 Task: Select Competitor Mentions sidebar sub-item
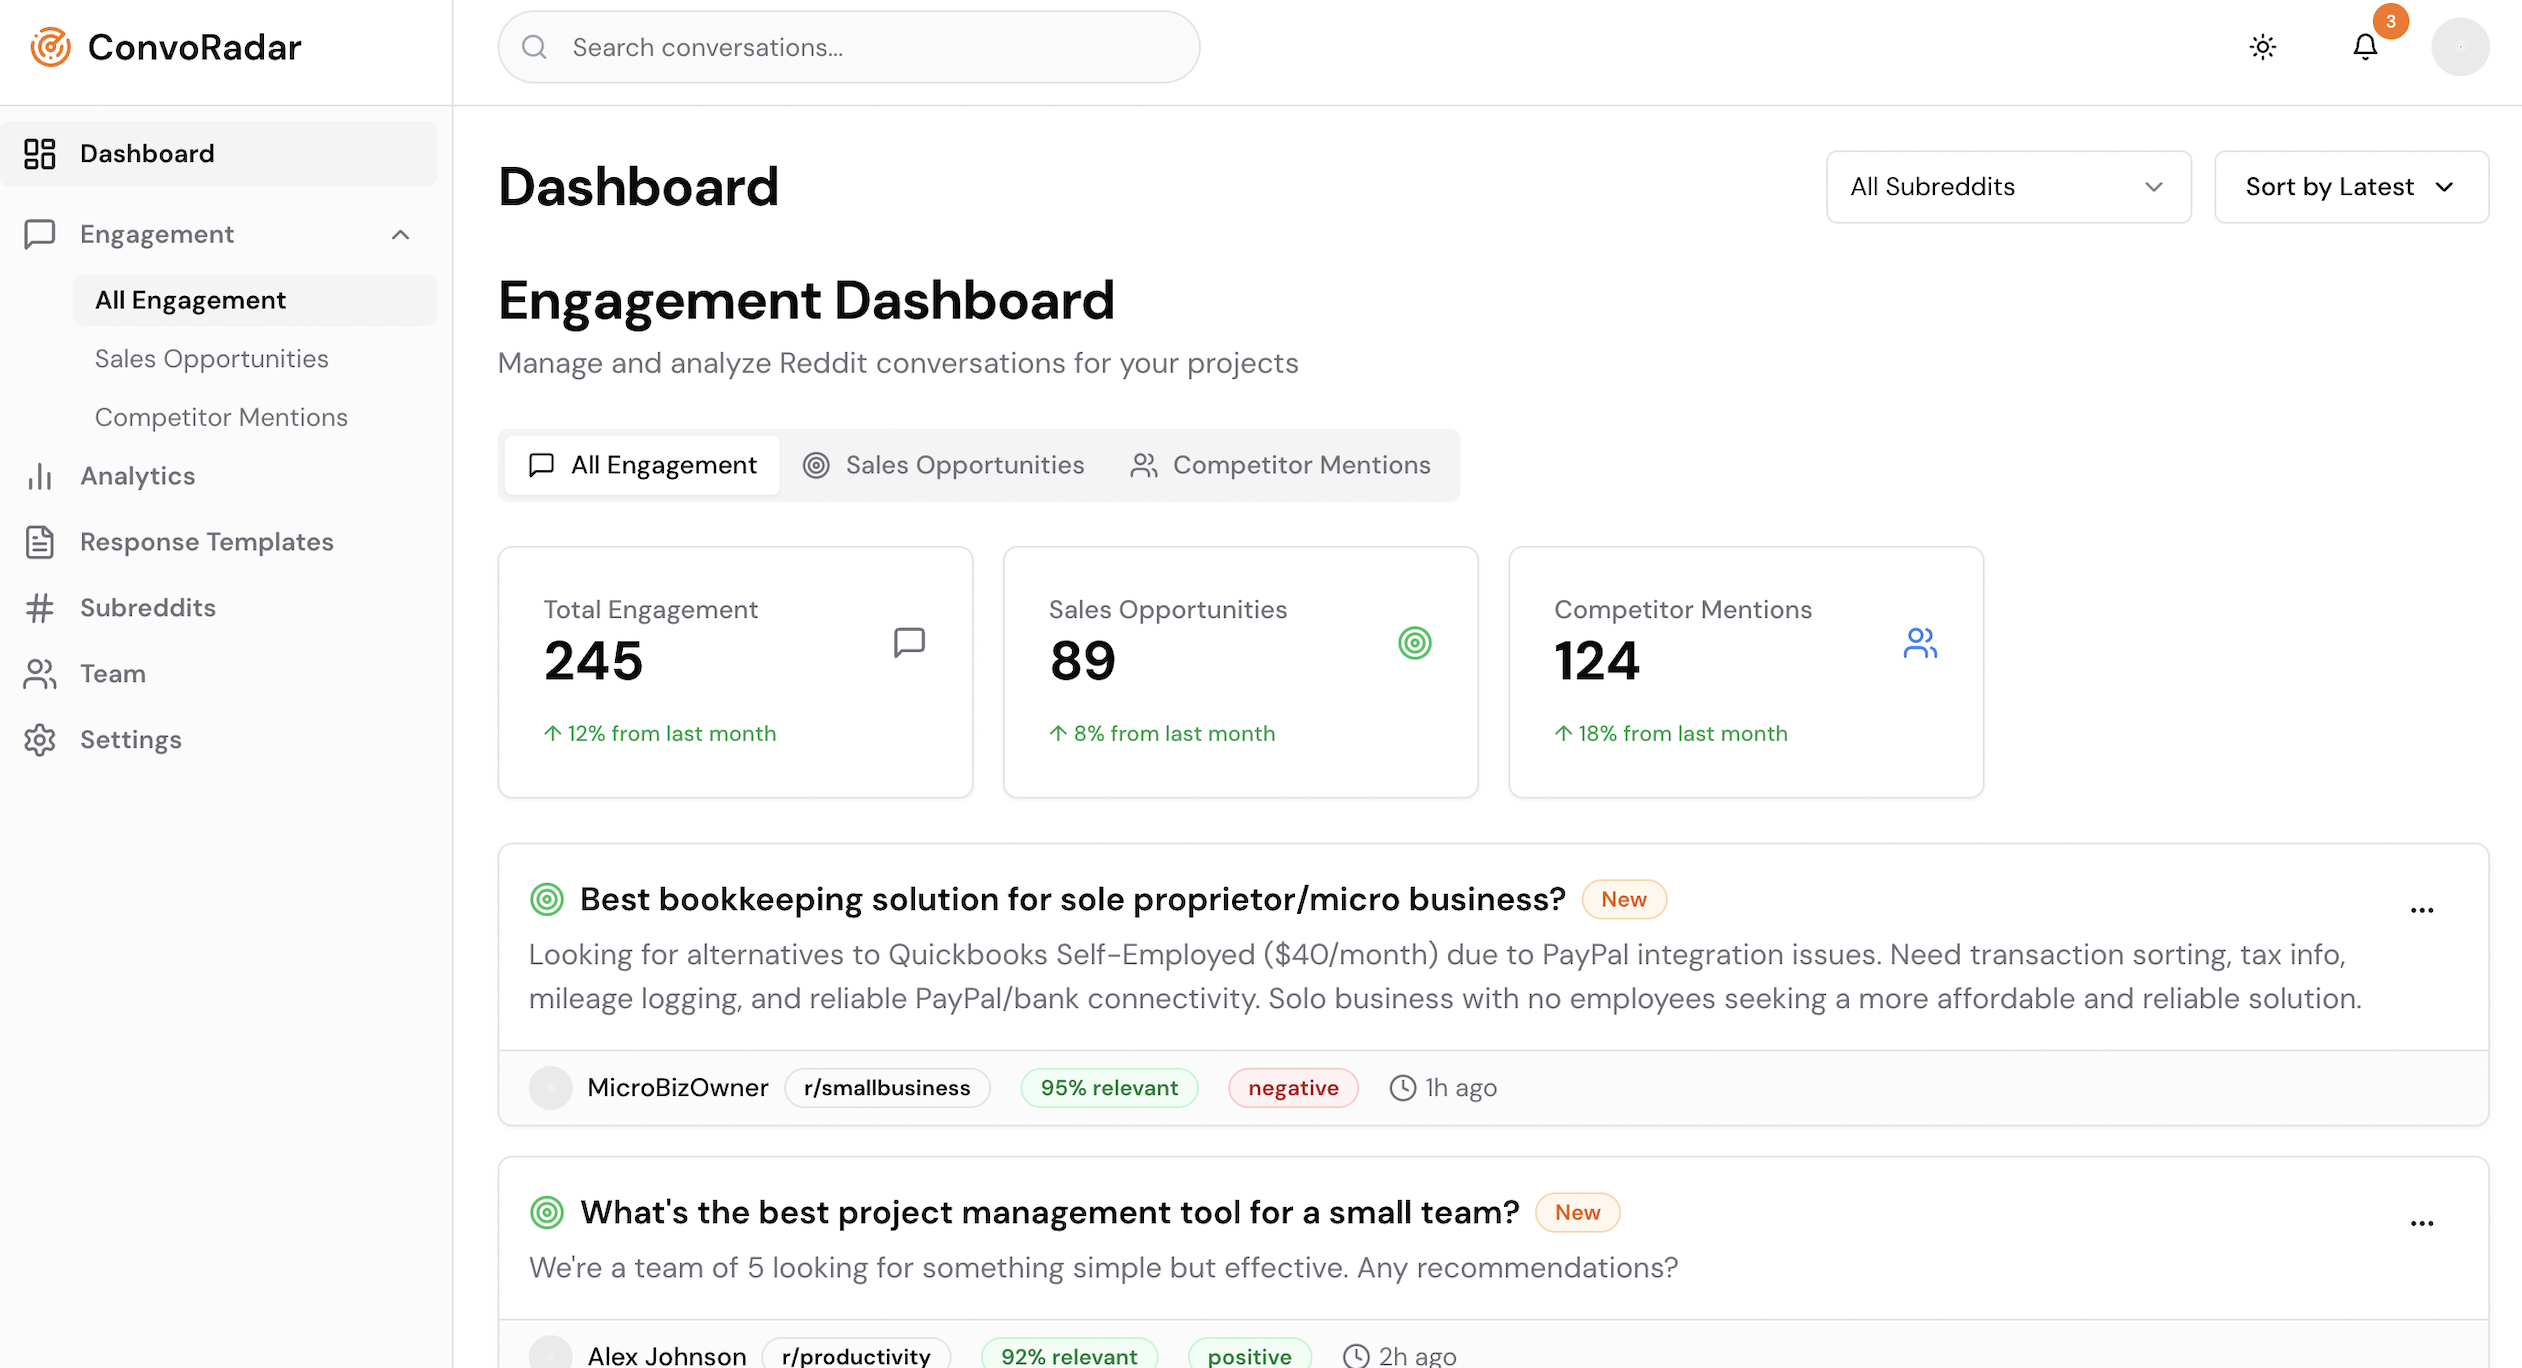tap(221, 417)
